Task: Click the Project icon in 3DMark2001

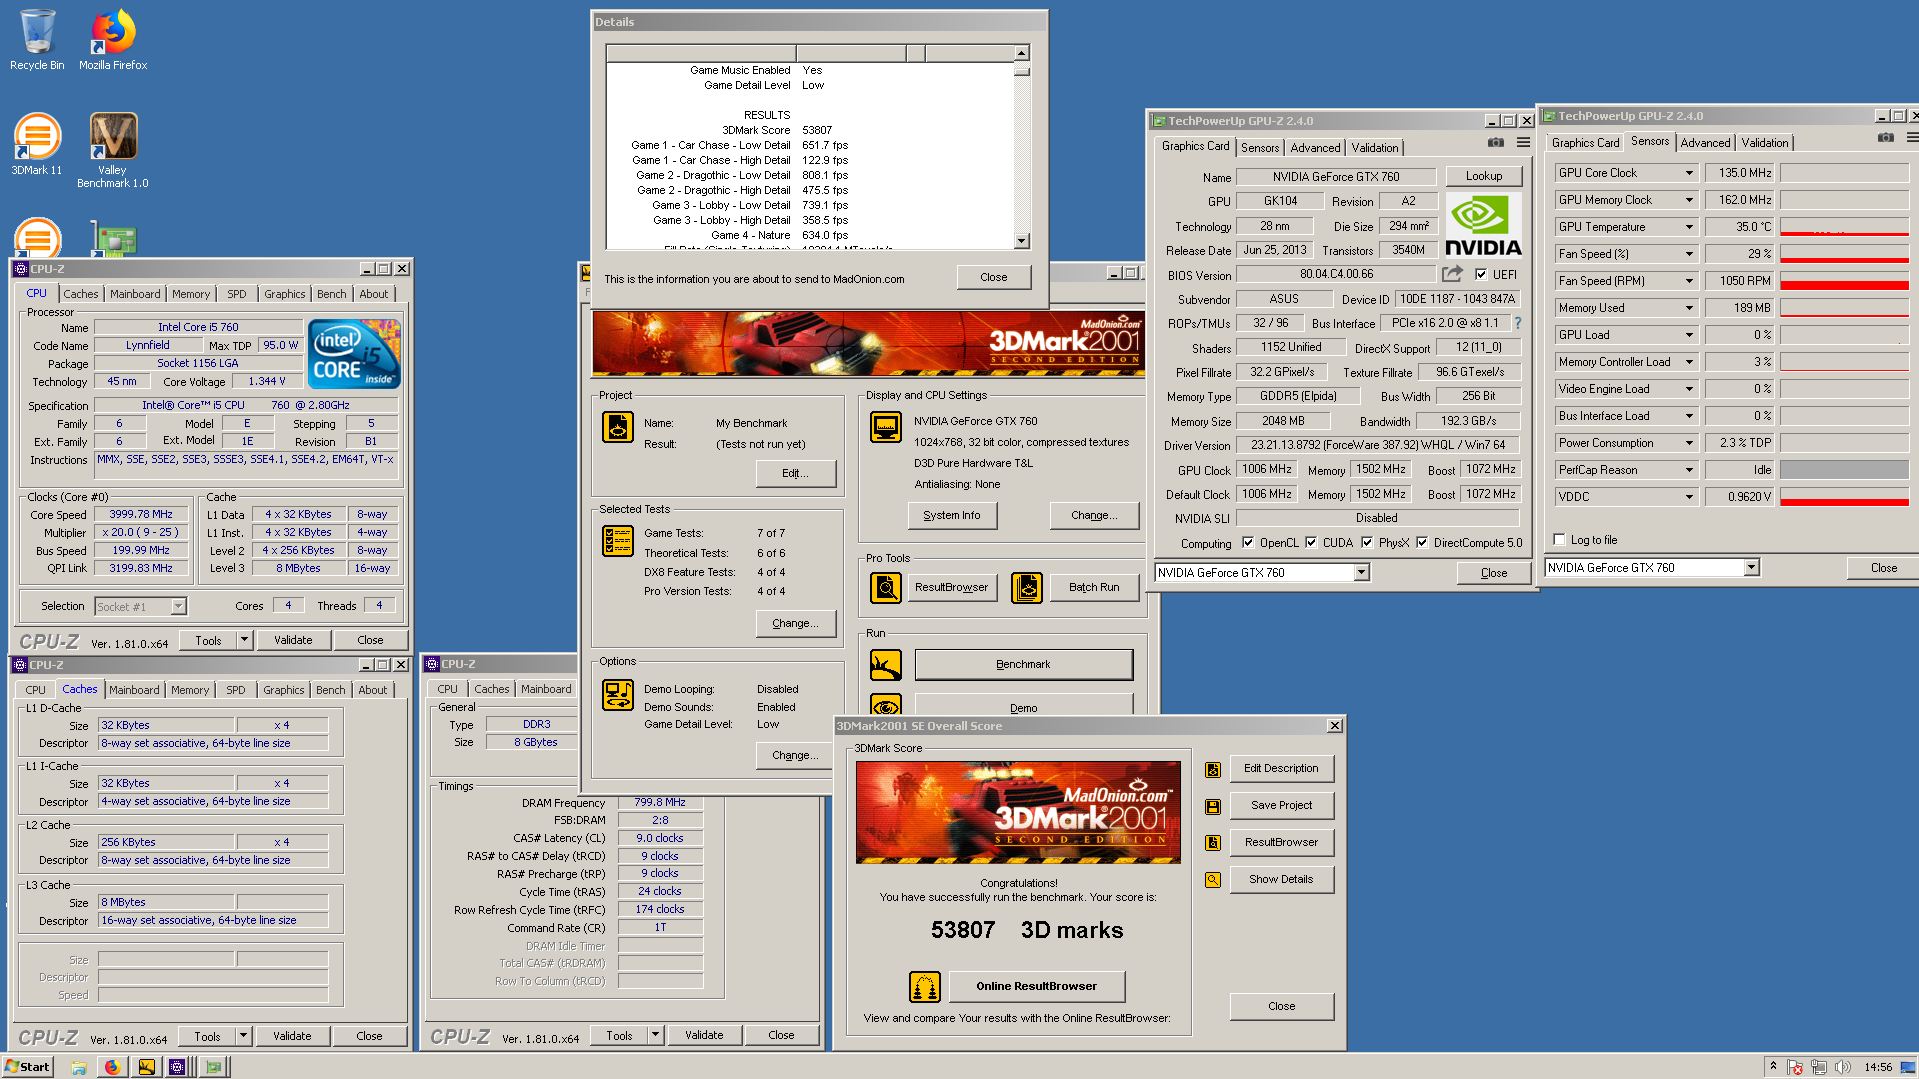Action: click(x=617, y=427)
